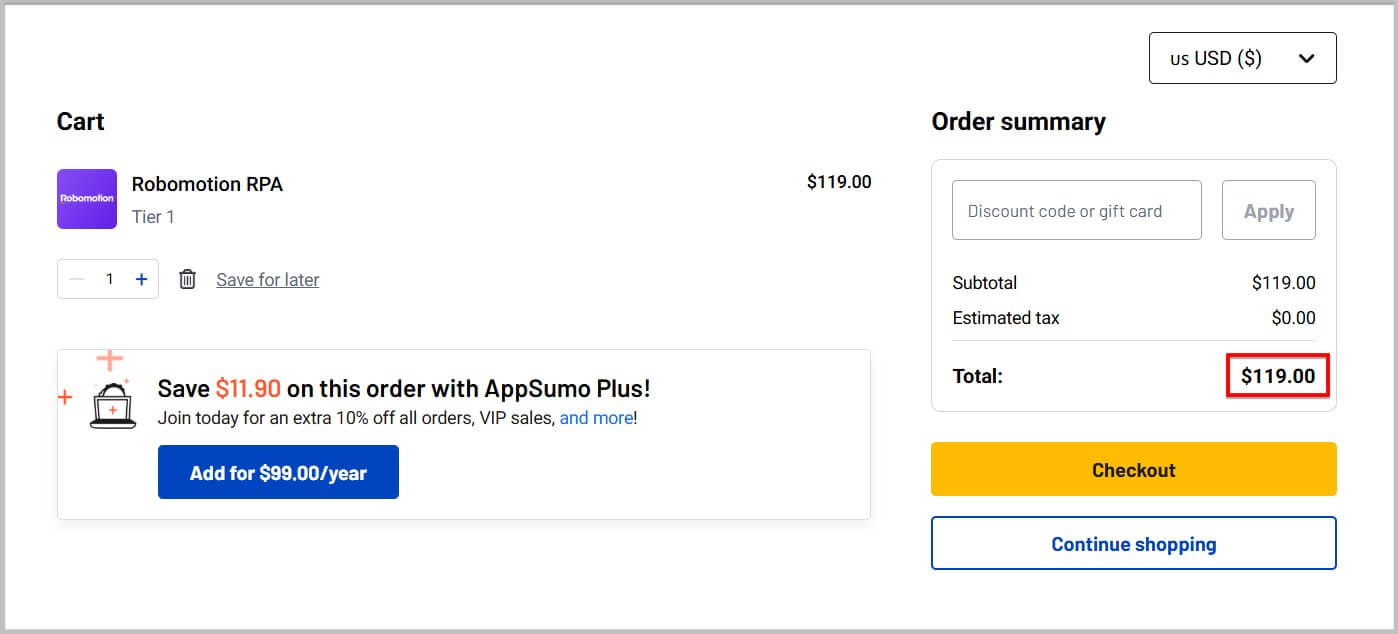Click Save for later under the cart item
The image size is (1398, 634).
pos(267,279)
